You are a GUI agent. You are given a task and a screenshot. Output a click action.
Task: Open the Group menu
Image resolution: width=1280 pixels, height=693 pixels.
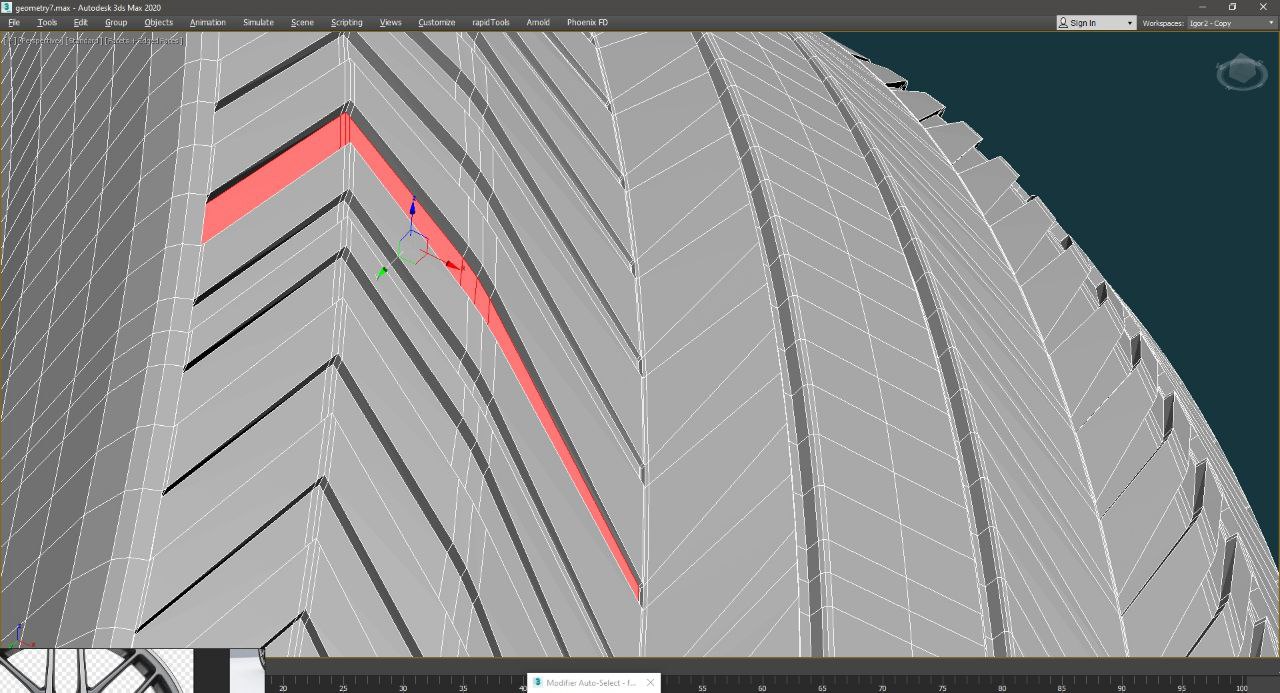(x=116, y=22)
